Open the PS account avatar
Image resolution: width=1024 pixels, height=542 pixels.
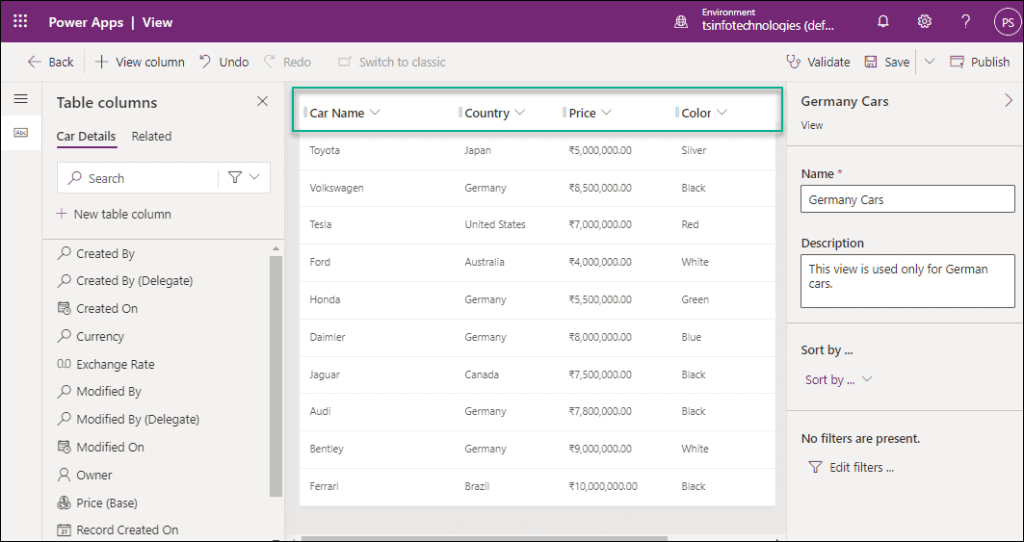pyautogui.click(x=1006, y=22)
